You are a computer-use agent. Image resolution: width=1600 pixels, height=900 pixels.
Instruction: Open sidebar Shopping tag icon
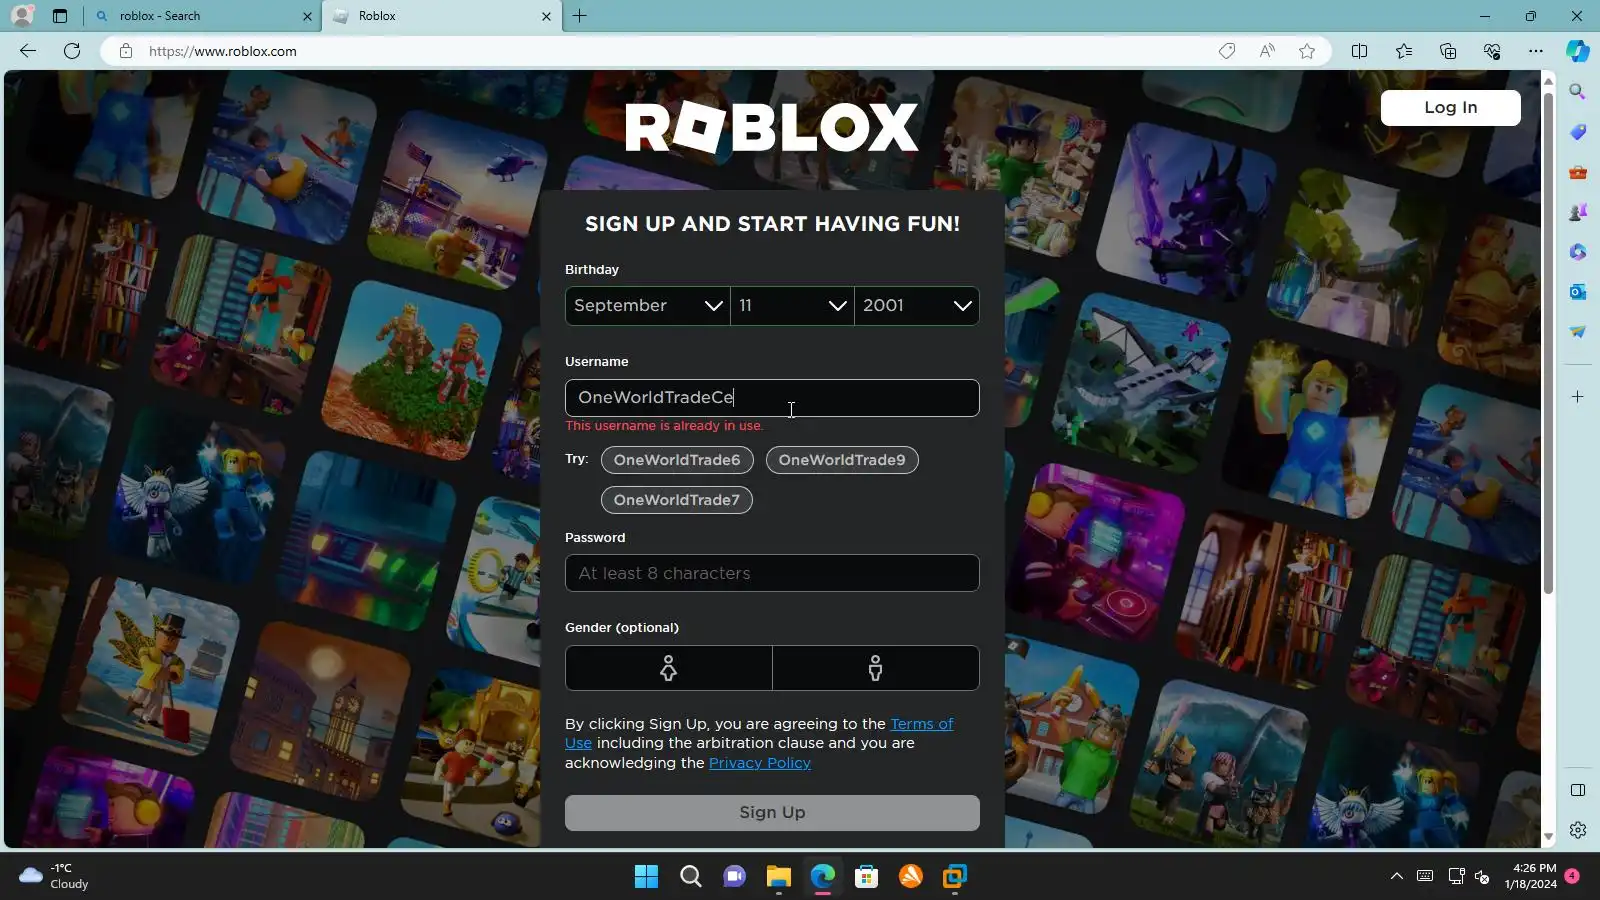(x=1578, y=132)
